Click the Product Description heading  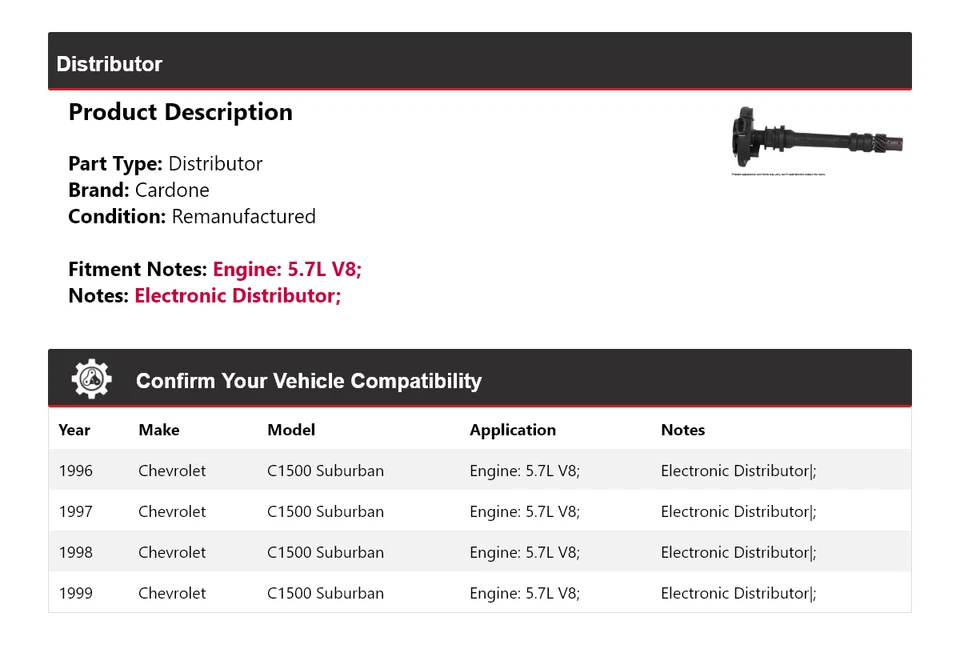(x=180, y=112)
